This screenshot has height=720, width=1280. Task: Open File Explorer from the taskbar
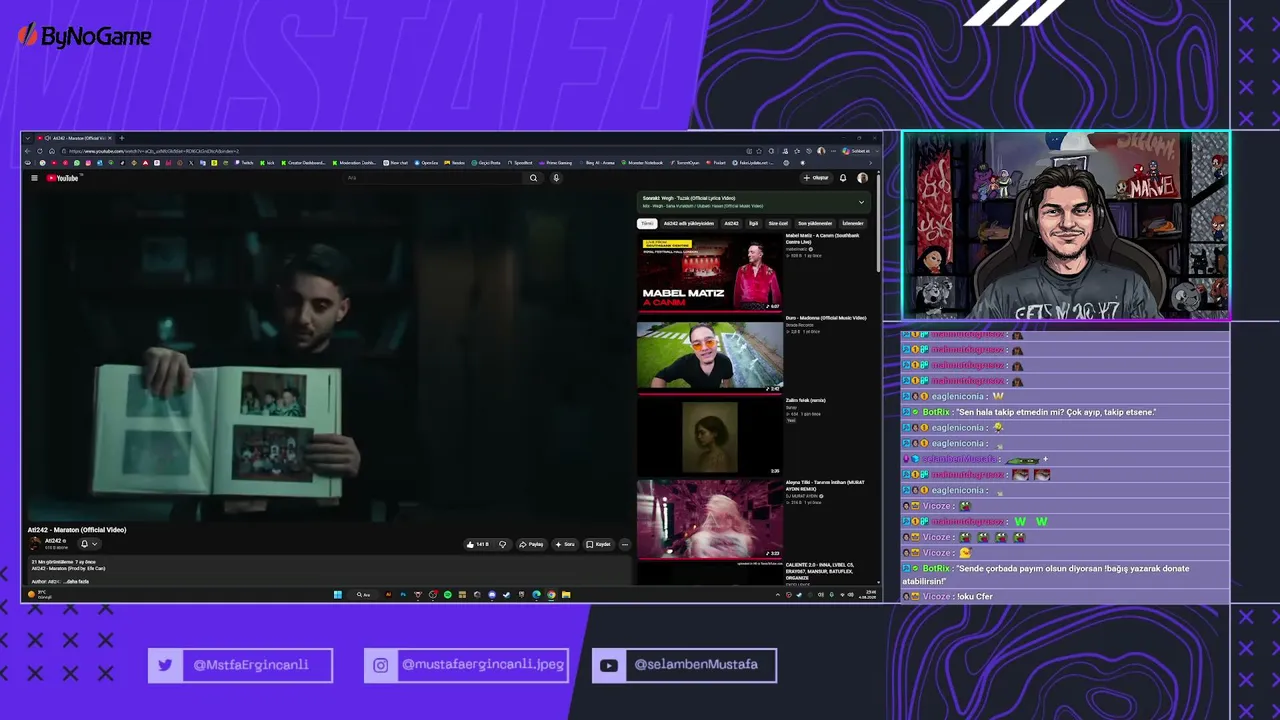point(566,595)
